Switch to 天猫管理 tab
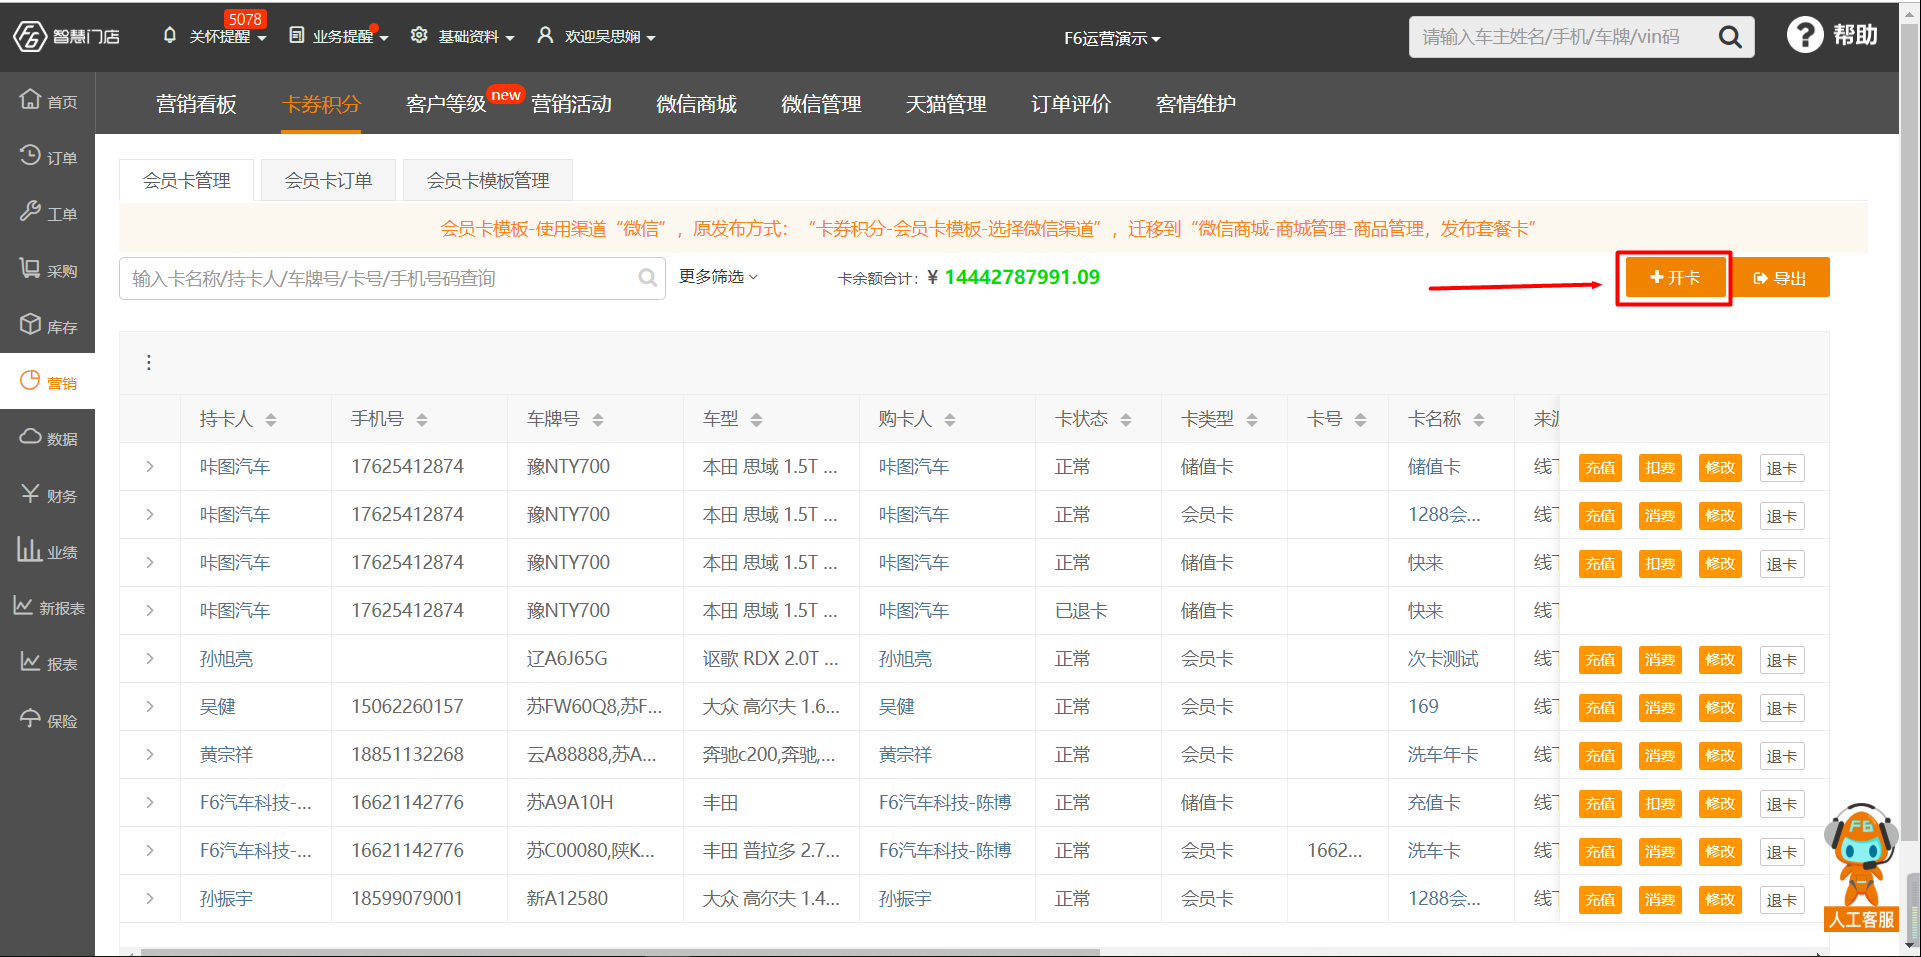1921x957 pixels. (946, 104)
